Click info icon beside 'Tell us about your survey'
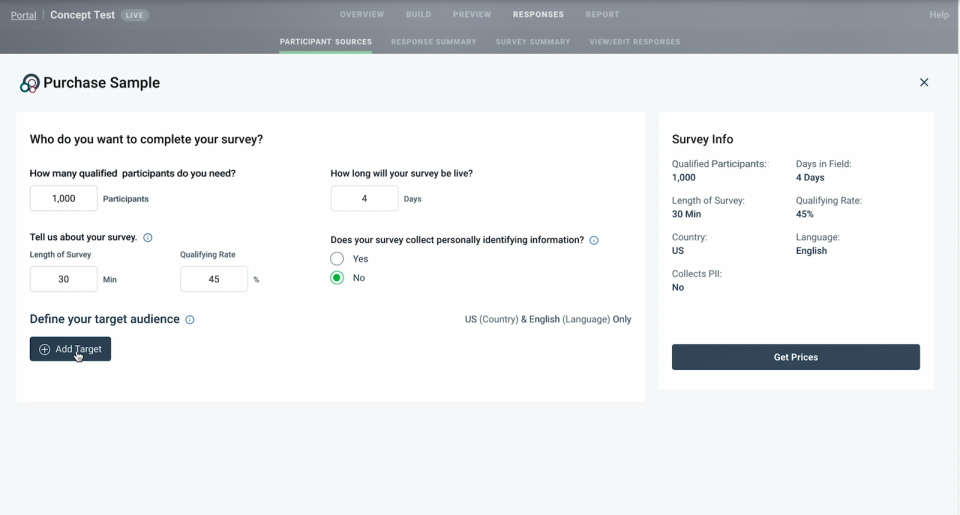Viewport: 960px width, 515px height. click(x=148, y=238)
